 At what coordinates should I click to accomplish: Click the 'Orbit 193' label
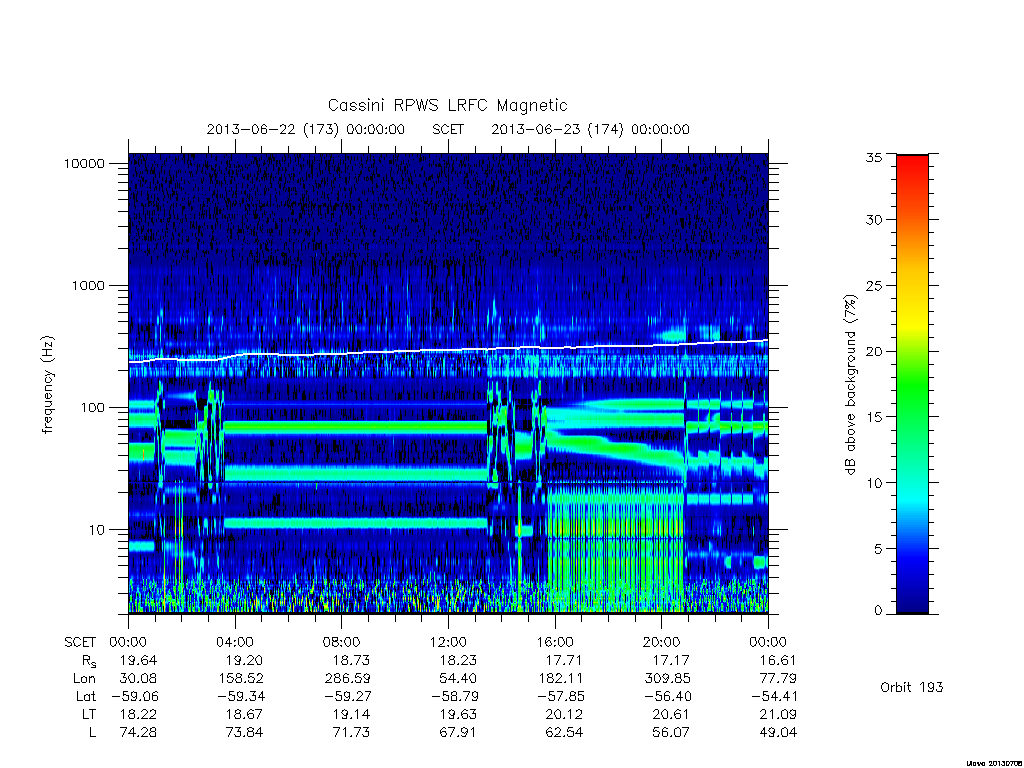coord(912,687)
